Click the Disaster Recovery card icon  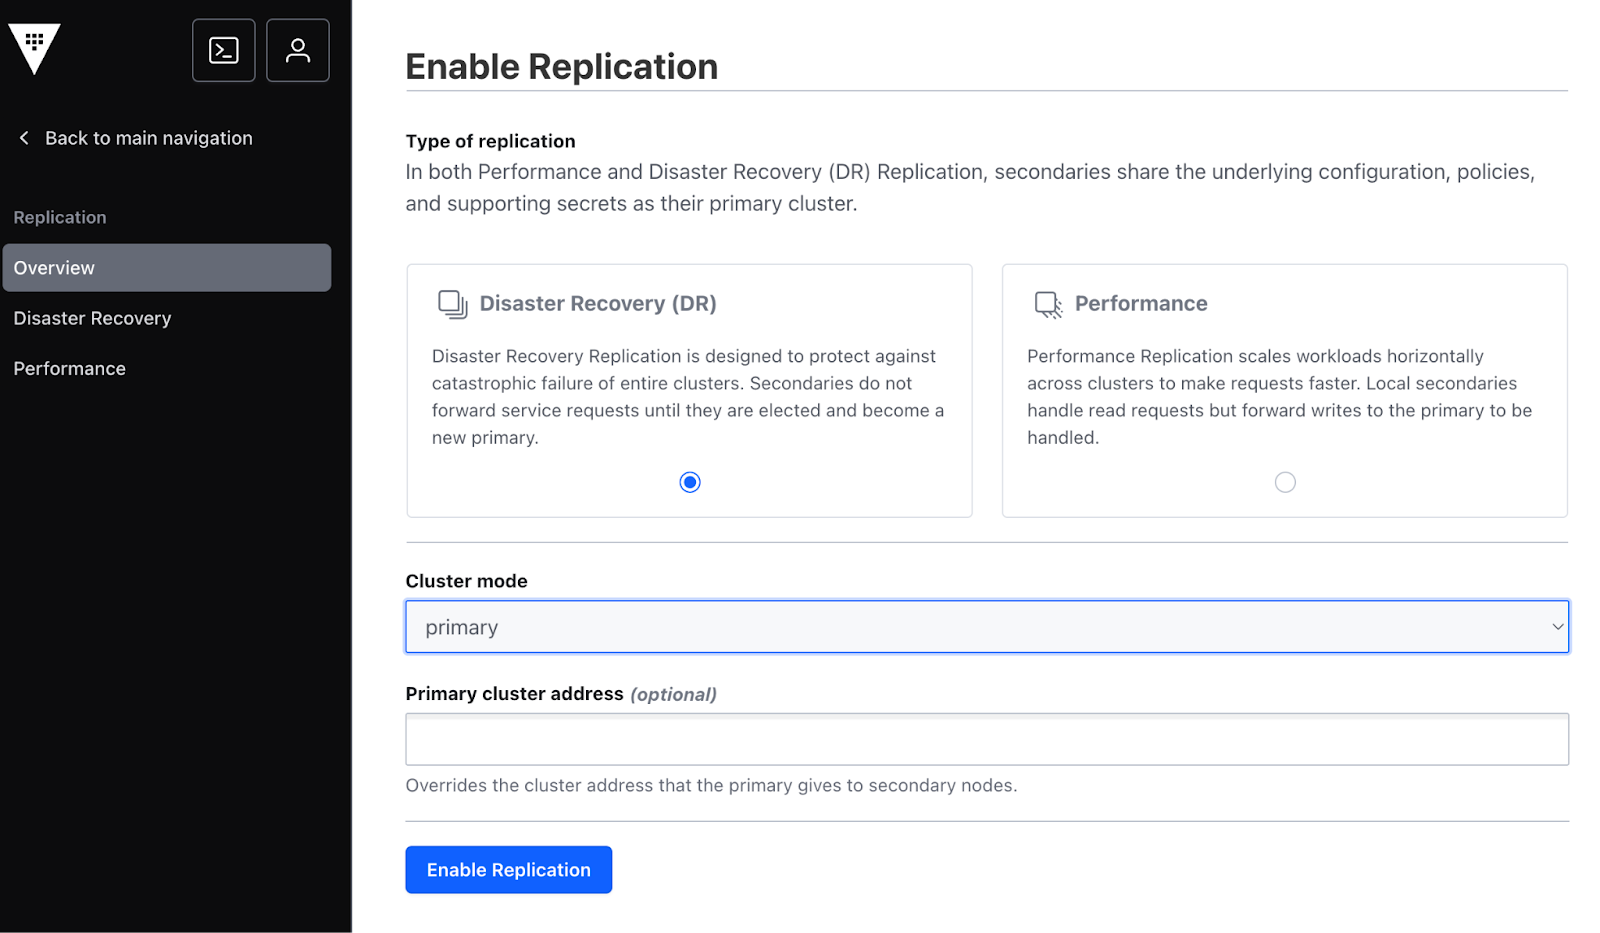click(452, 304)
